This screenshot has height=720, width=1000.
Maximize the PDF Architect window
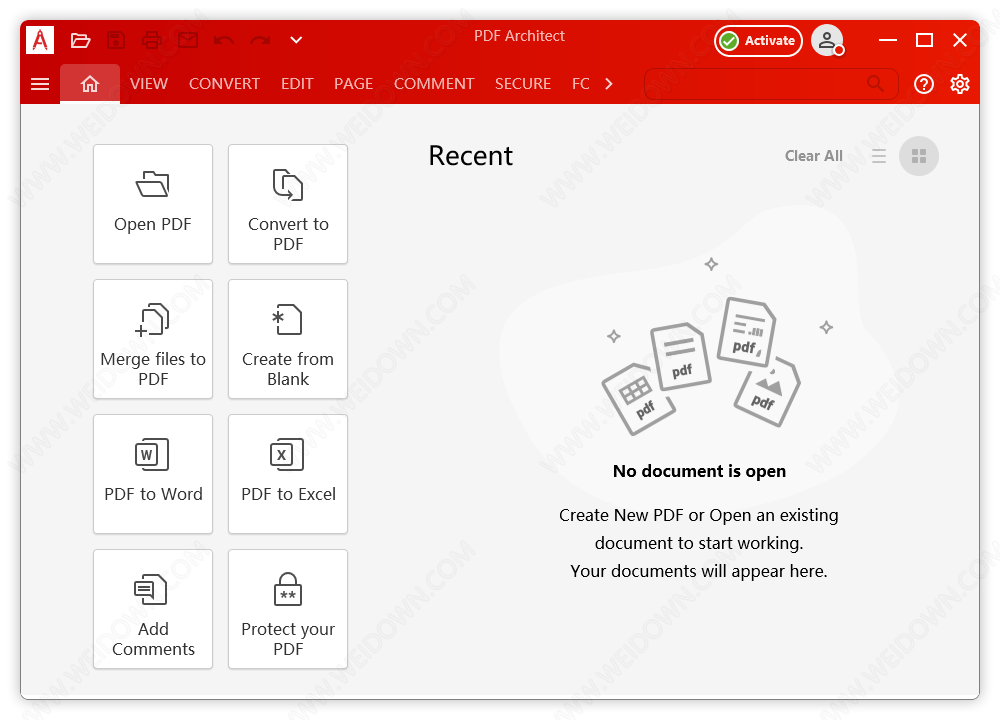(924, 40)
